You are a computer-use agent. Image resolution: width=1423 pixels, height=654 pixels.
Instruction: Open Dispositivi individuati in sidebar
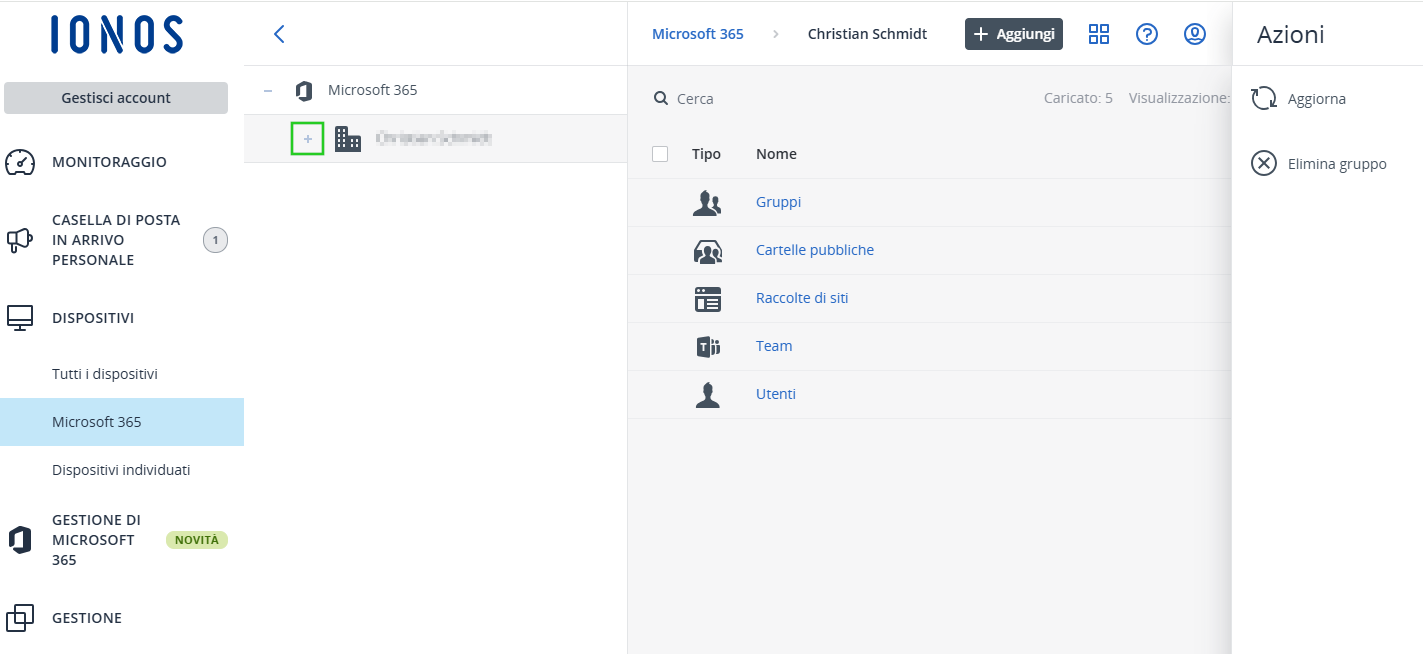(121, 470)
